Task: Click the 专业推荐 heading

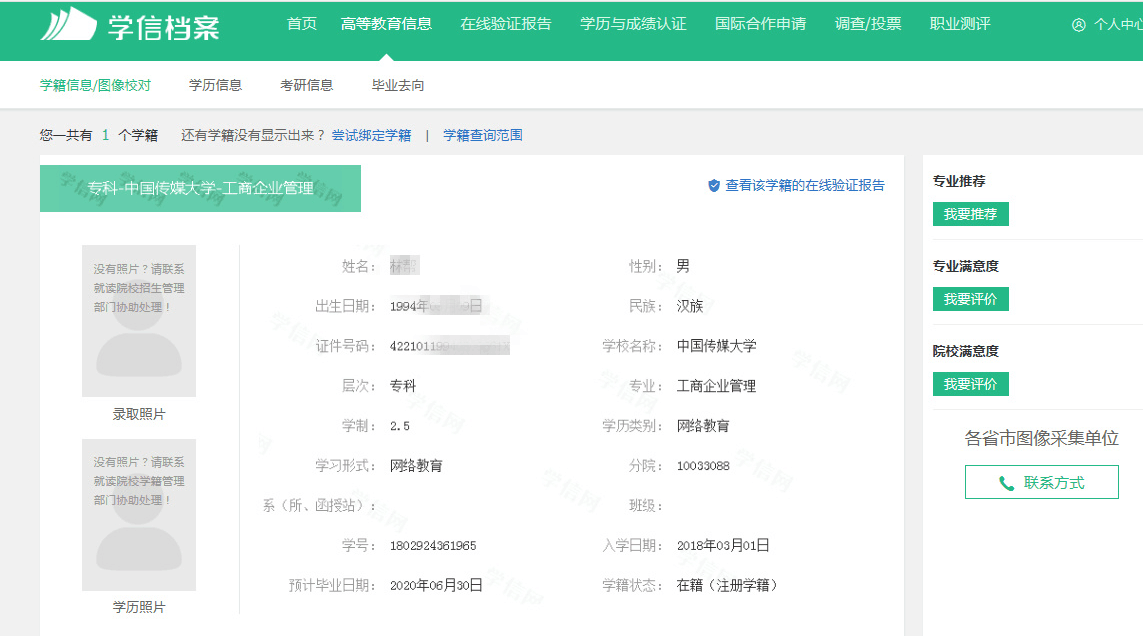Action: (x=959, y=181)
